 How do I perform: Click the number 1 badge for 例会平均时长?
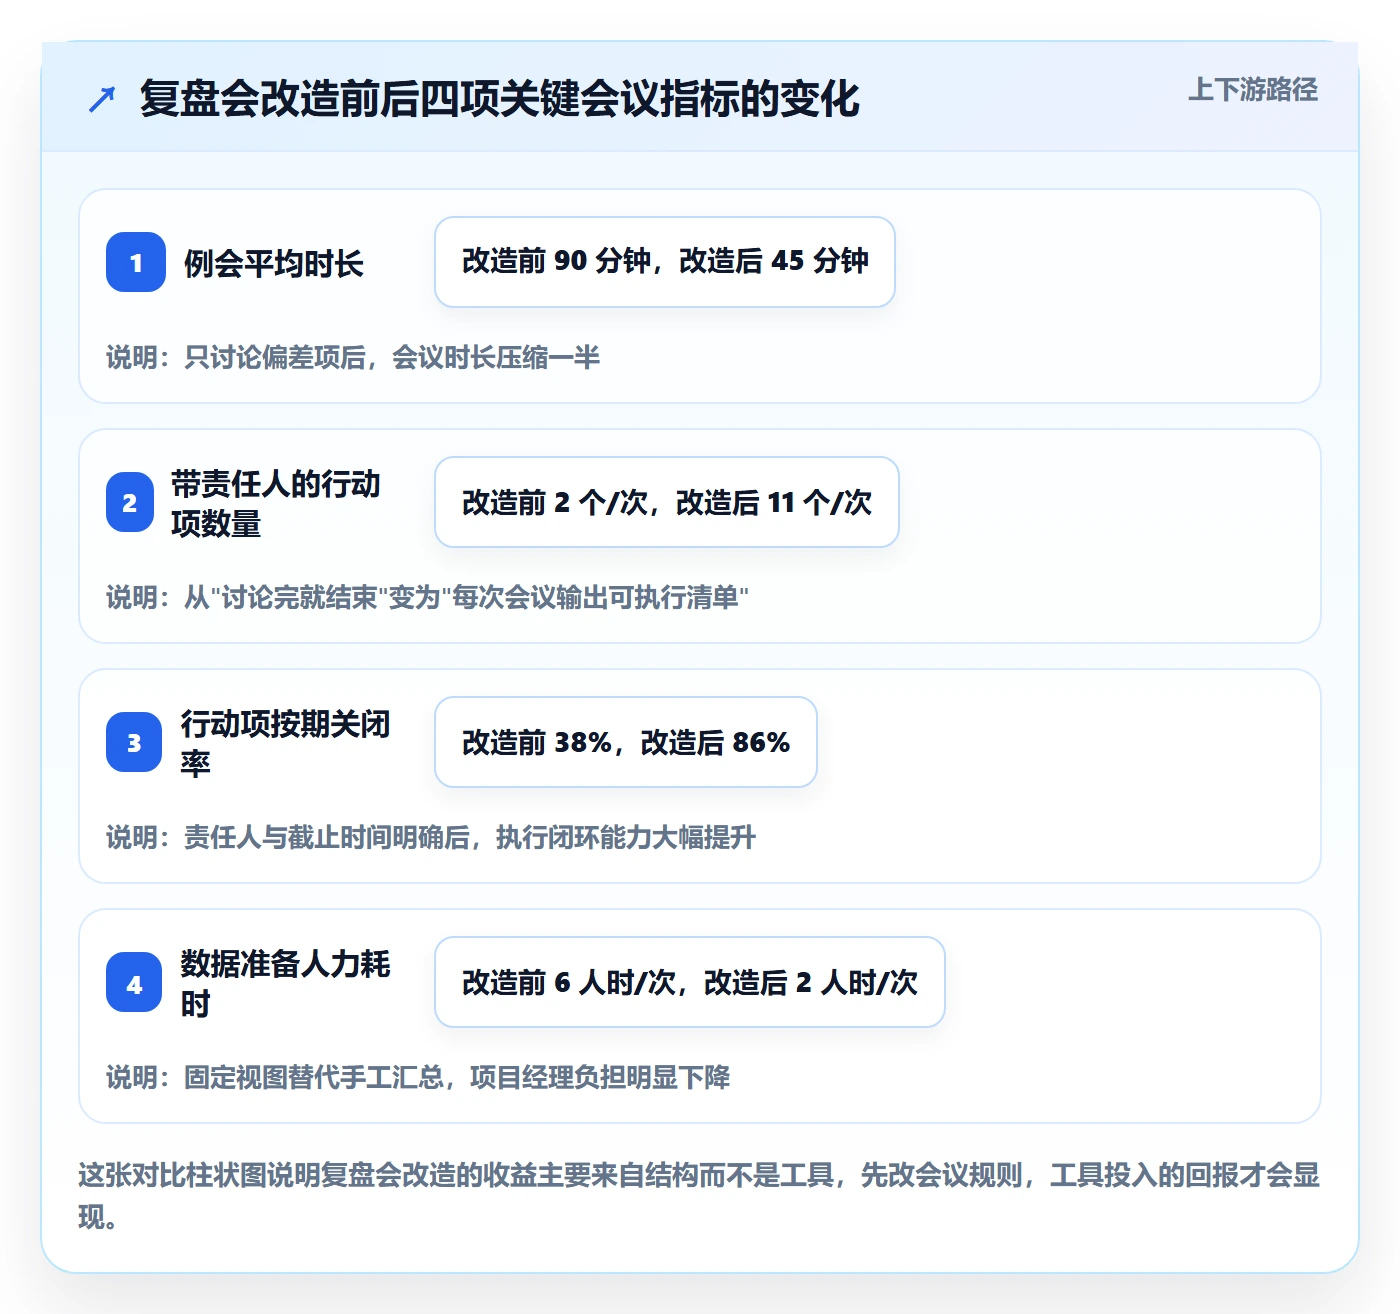click(x=136, y=262)
